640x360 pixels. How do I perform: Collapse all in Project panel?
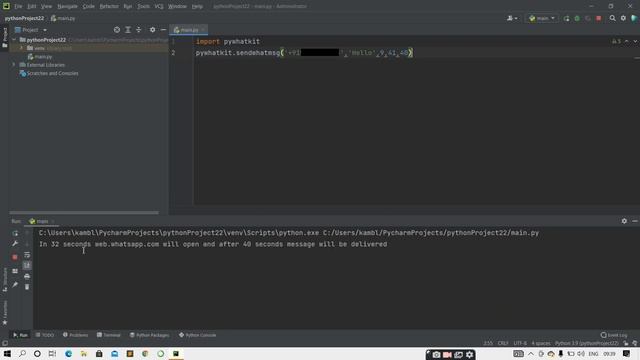139,30
